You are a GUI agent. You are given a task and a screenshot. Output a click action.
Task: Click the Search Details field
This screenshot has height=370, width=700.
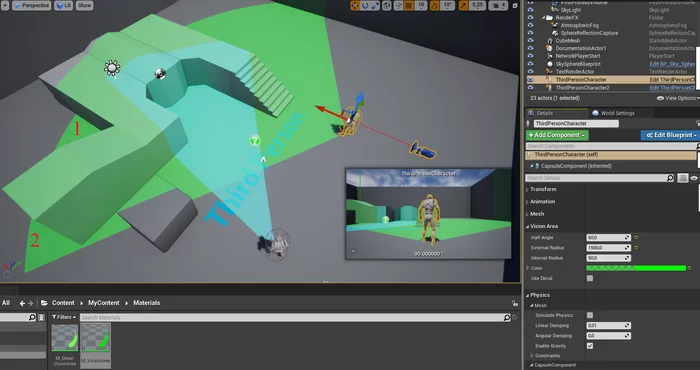point(600,178)
